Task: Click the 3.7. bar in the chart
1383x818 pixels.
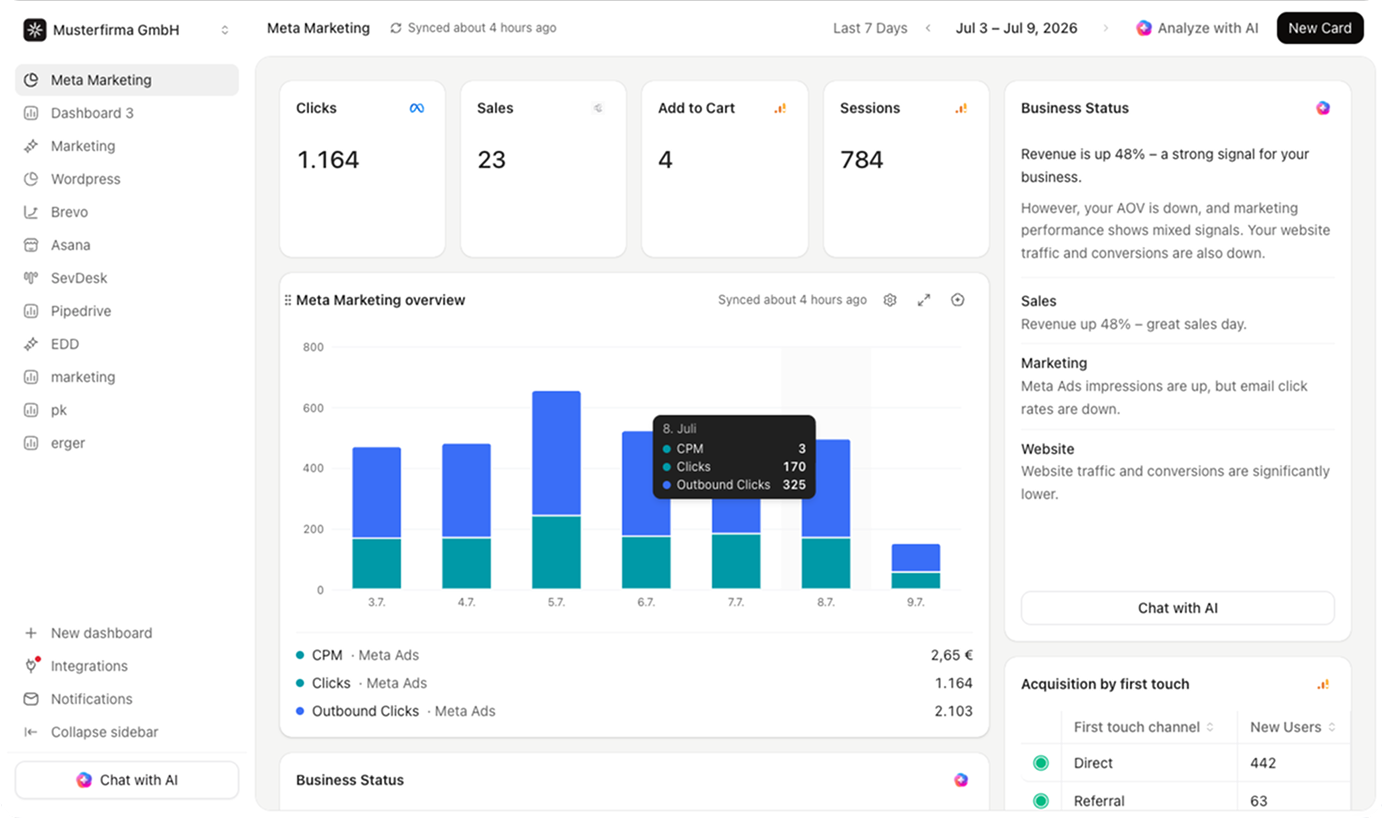Action: tap(377, 517)
